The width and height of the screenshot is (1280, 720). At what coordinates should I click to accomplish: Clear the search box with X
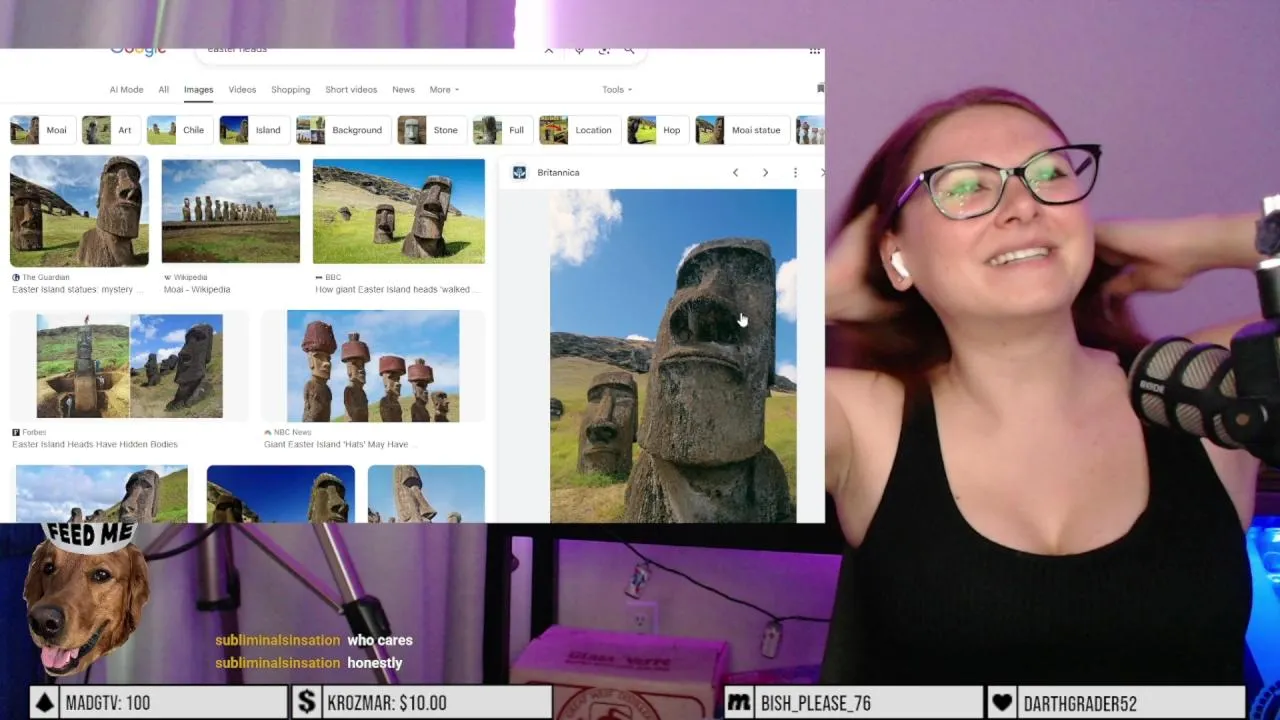tap(548, 51)
